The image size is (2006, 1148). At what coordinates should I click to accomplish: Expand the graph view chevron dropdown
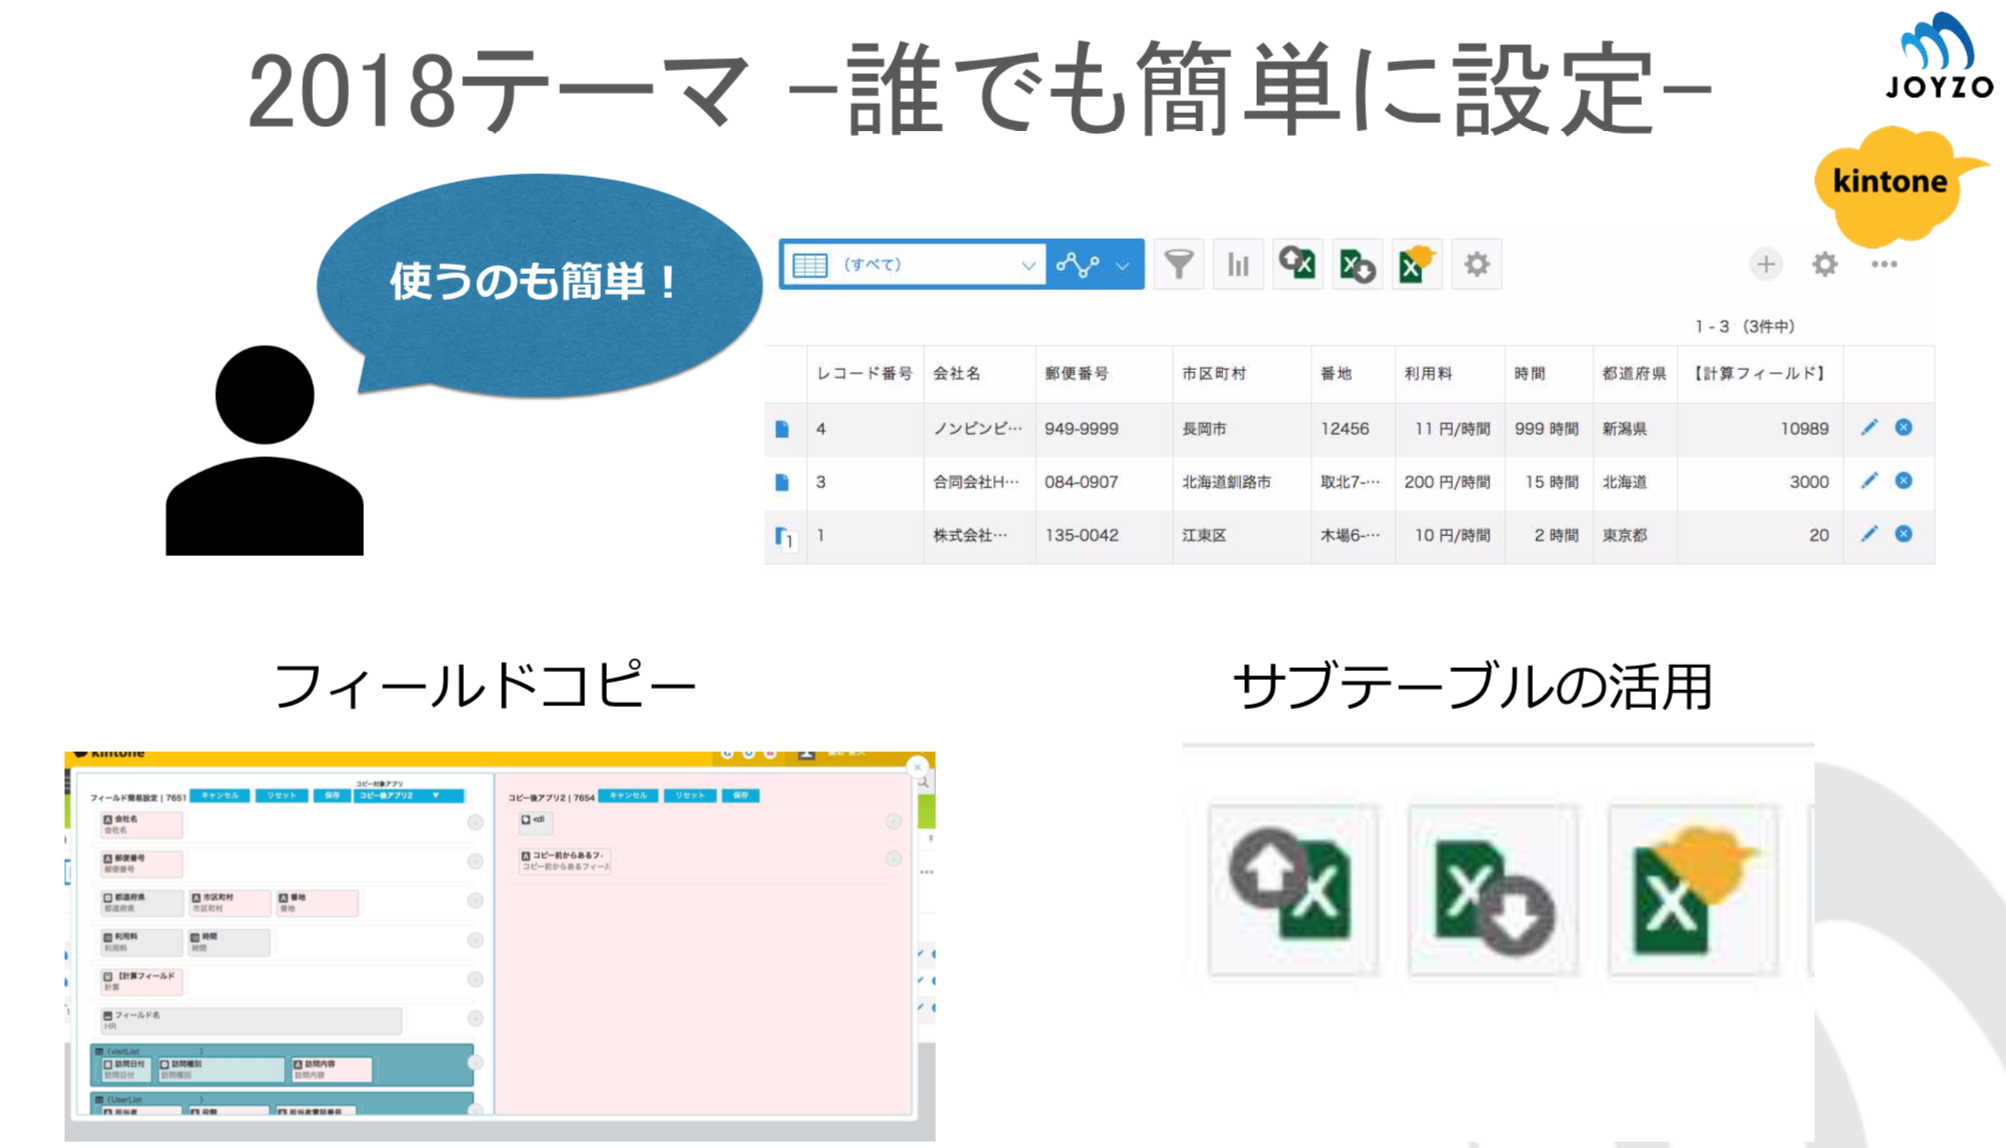coord(1123,266)
